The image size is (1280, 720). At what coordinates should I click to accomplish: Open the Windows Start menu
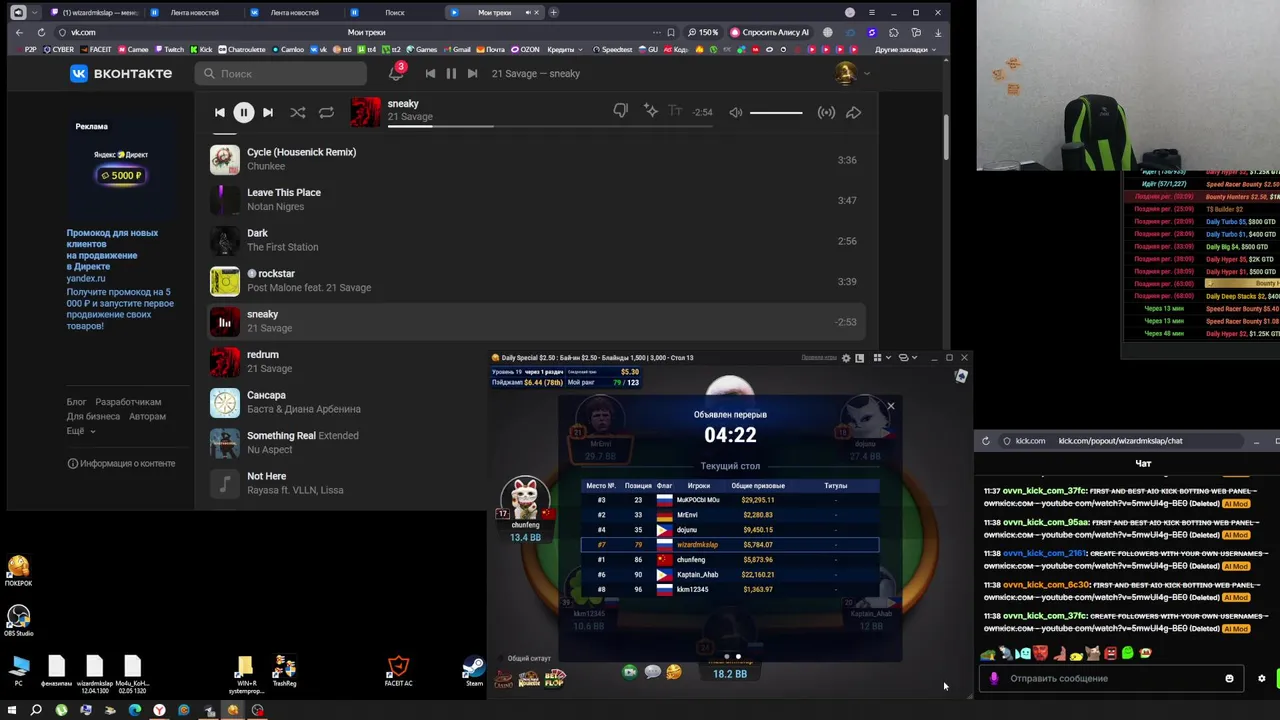coord(11,710)
